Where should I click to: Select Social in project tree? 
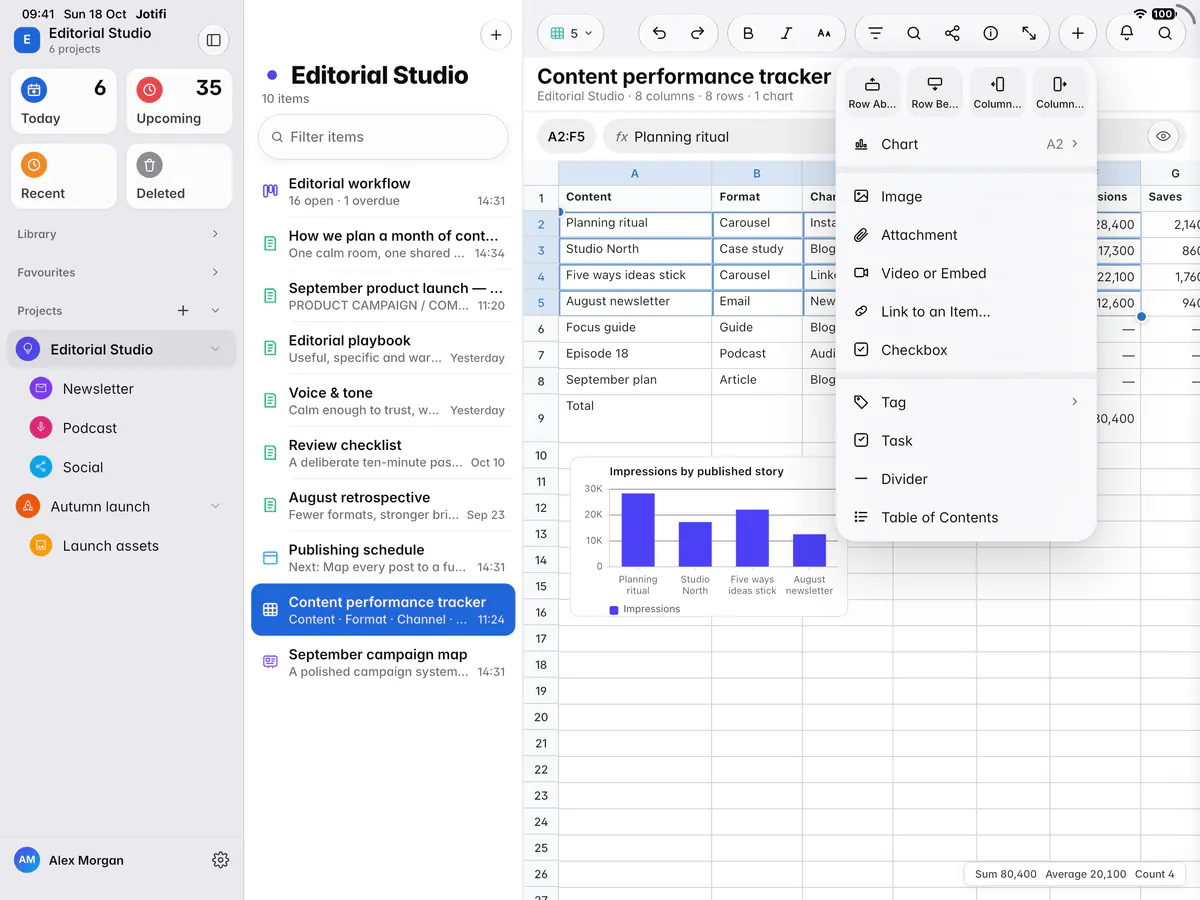[122, 467]
